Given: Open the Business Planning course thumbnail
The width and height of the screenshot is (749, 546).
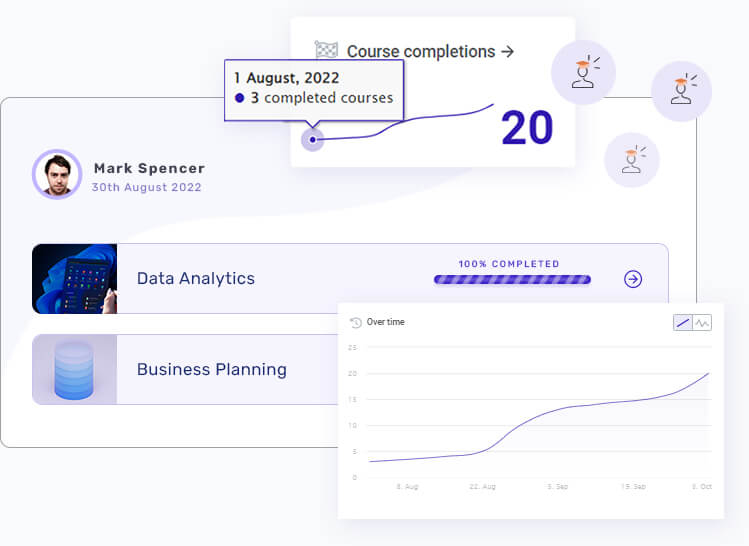Looking at the screenshot, I should tap(75, 369).
